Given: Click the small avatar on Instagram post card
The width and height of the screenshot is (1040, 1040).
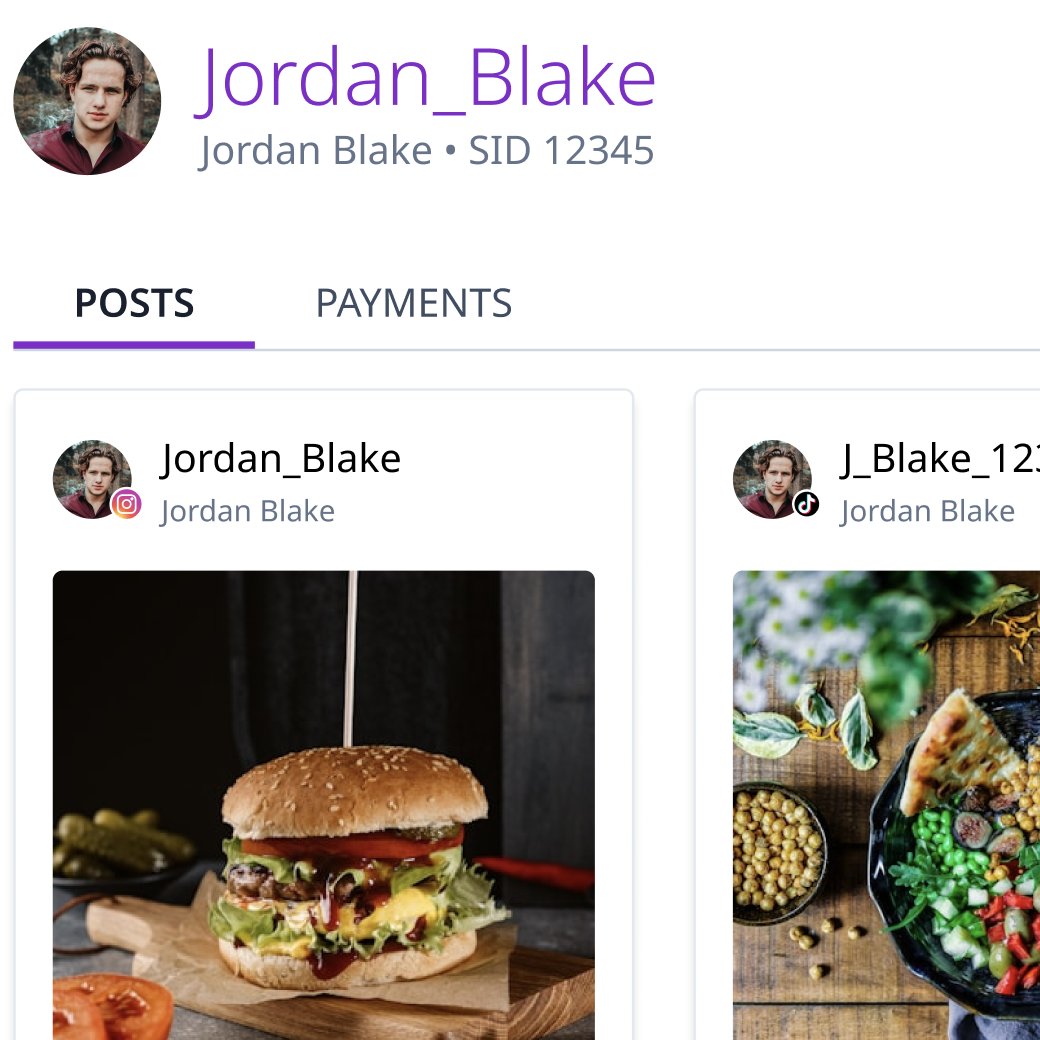Looking at the screenshot, I should 92,479.
